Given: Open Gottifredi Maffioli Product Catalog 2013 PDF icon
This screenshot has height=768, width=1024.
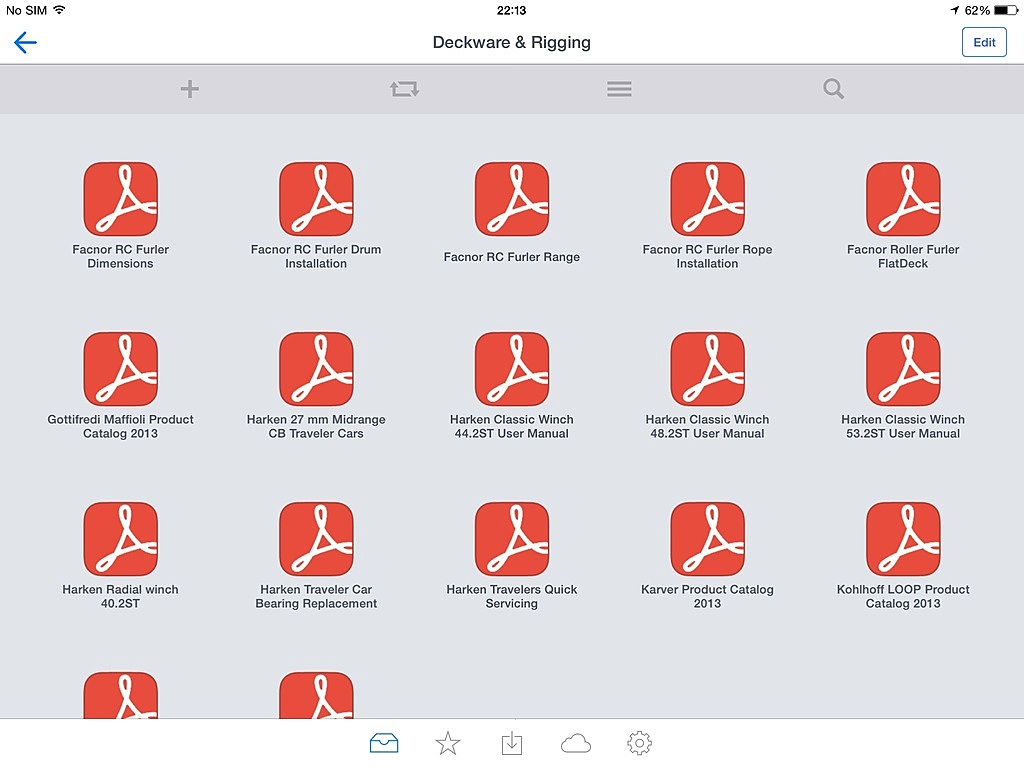Looking at the screenshot, I should tap(121, 369).
